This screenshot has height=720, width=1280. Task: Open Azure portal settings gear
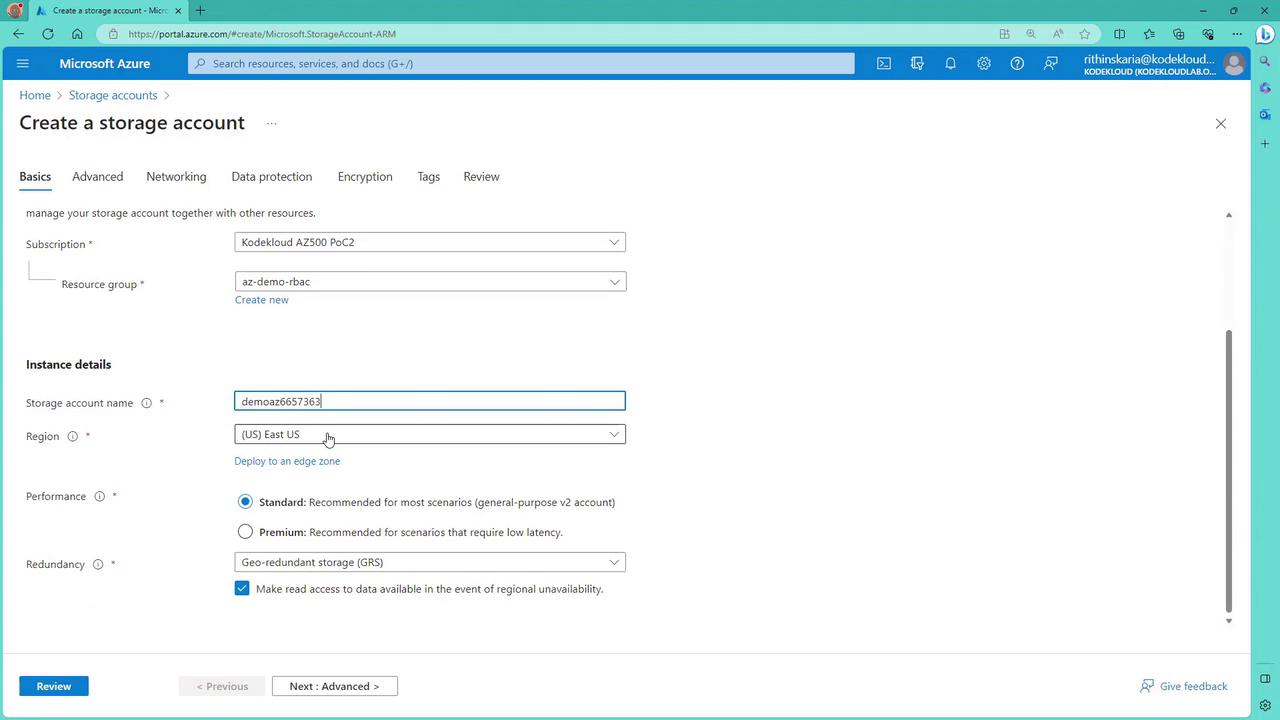pos(984,63)
